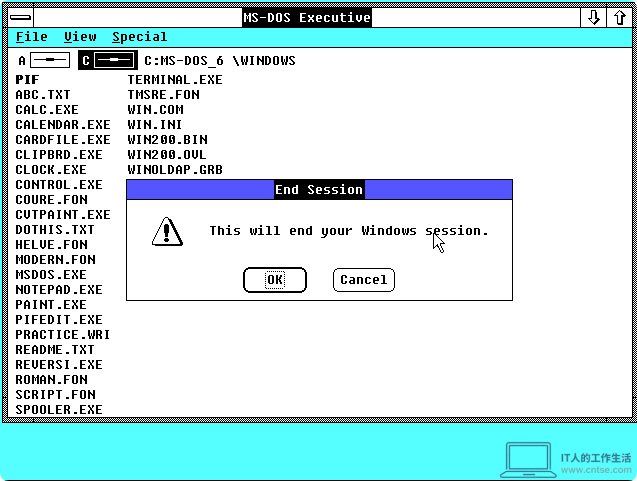Select CLIPBRD.EXE file

click(x=58, y=155)
